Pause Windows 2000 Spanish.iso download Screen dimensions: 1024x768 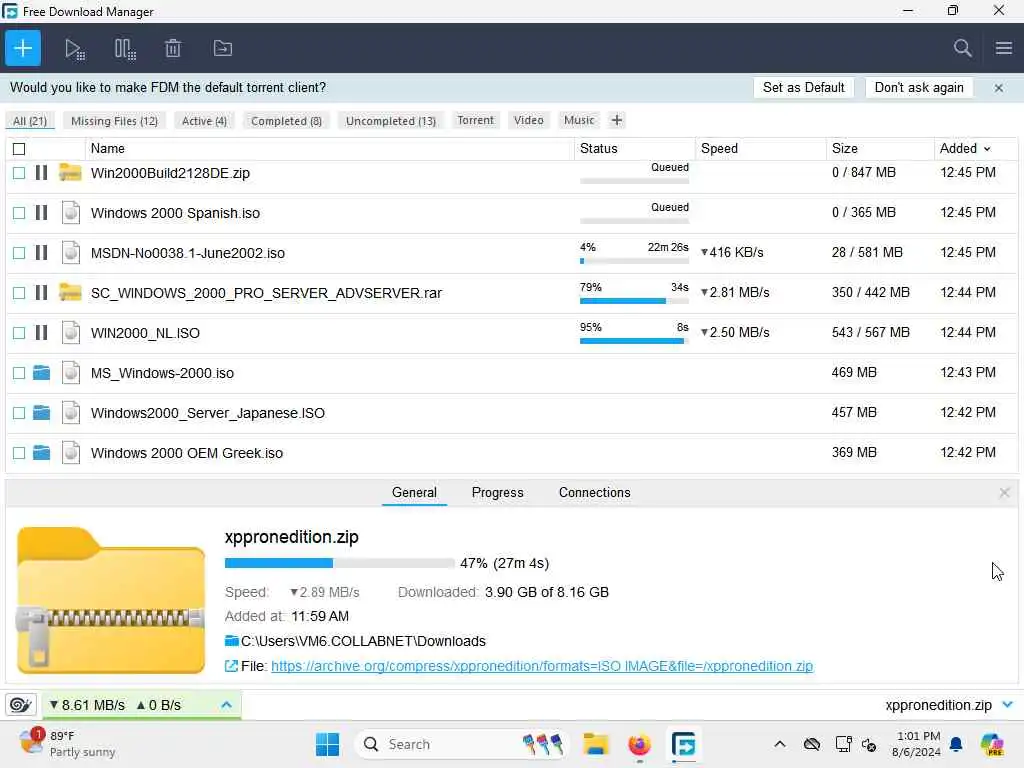[x=41, y=213]
